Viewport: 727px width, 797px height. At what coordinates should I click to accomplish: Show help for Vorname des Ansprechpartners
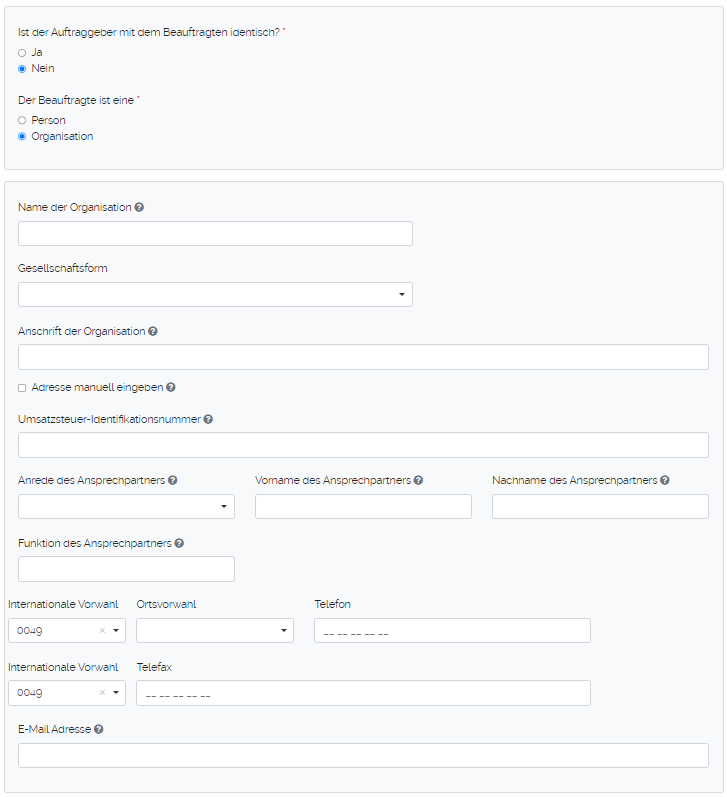[418, 480]
